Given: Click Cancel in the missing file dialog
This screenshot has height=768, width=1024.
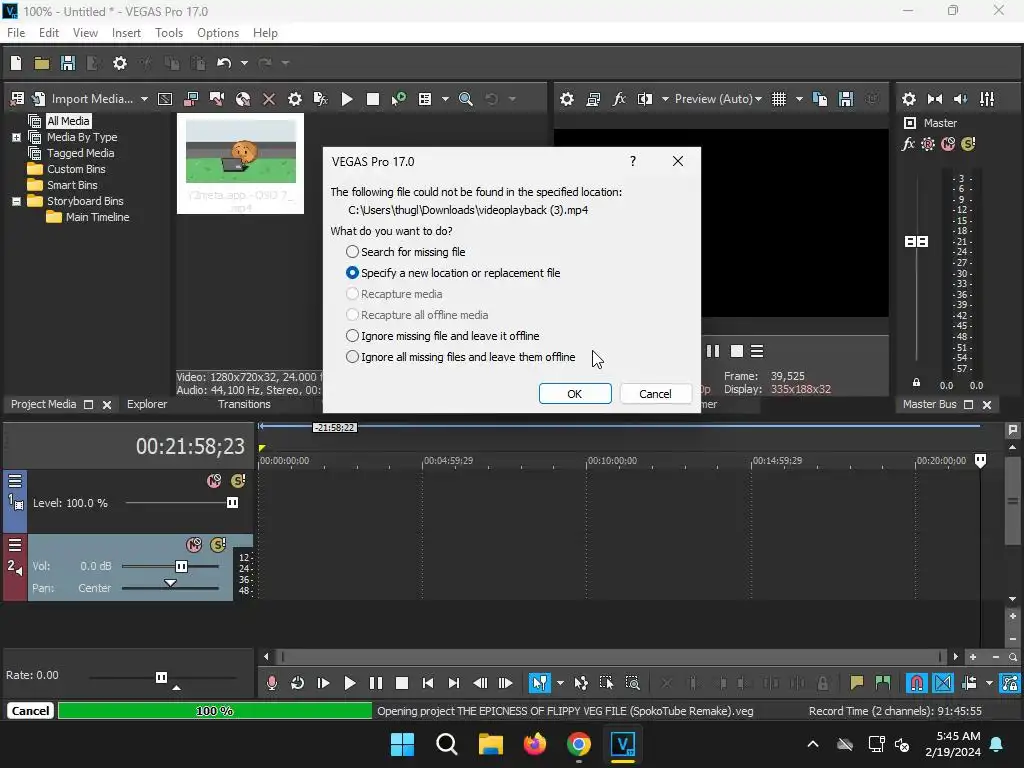Looking at the screenshot, I should point(655,394).
